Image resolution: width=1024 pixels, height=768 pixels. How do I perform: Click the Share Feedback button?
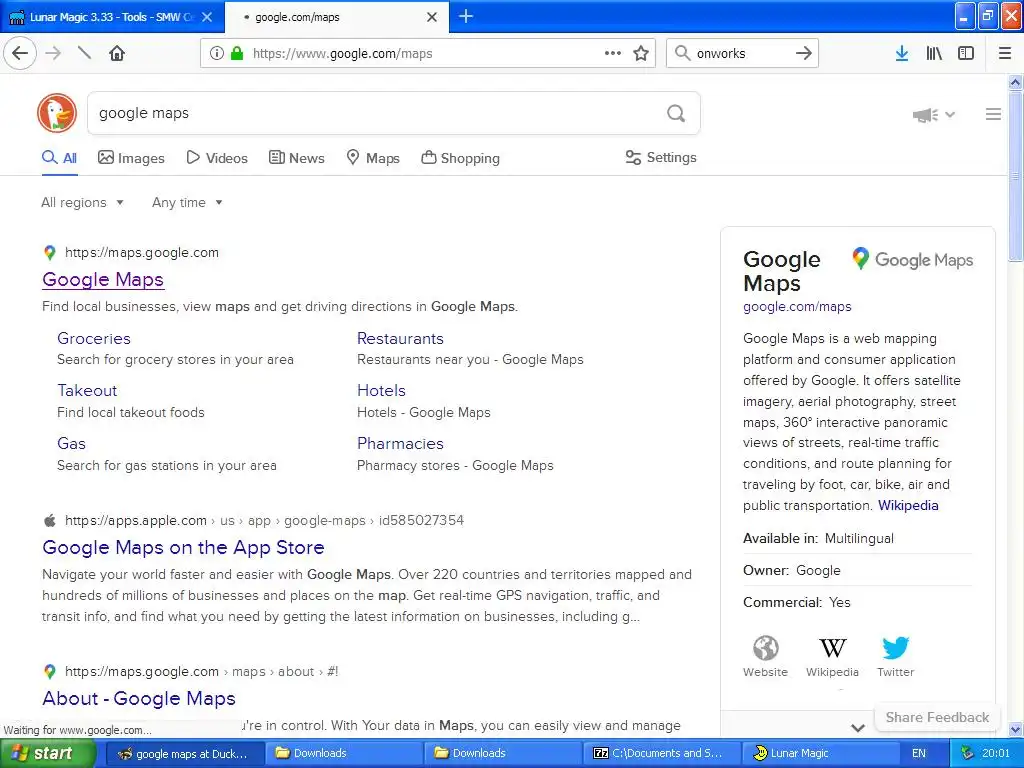coord(937,717)
